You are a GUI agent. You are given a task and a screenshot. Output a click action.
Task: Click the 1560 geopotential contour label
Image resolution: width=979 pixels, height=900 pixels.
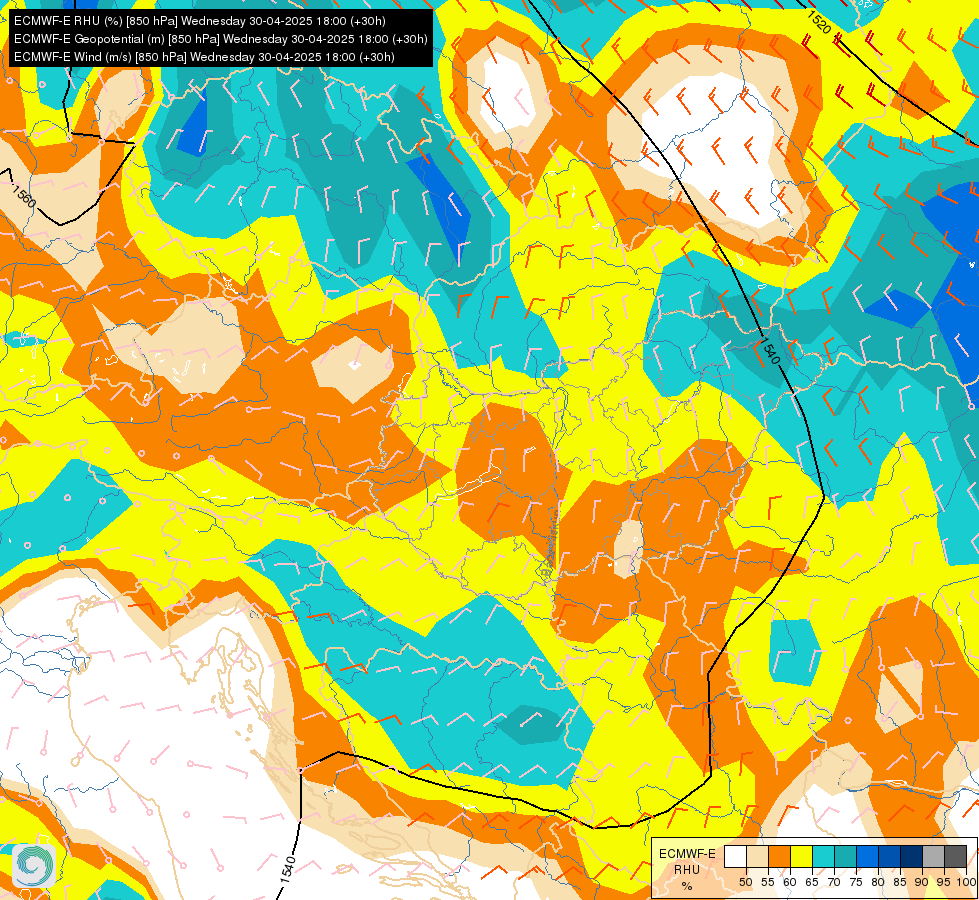pyautogui.click(x=24, y=197)
